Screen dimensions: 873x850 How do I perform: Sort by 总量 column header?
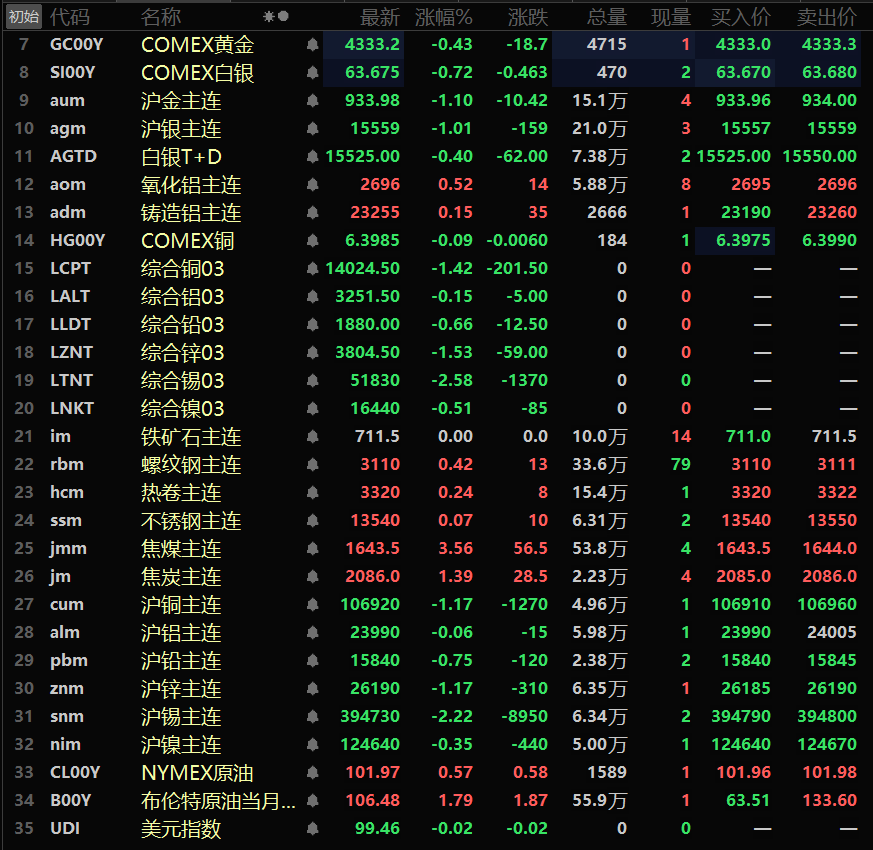pyautogui.click(x=606, y=17)
